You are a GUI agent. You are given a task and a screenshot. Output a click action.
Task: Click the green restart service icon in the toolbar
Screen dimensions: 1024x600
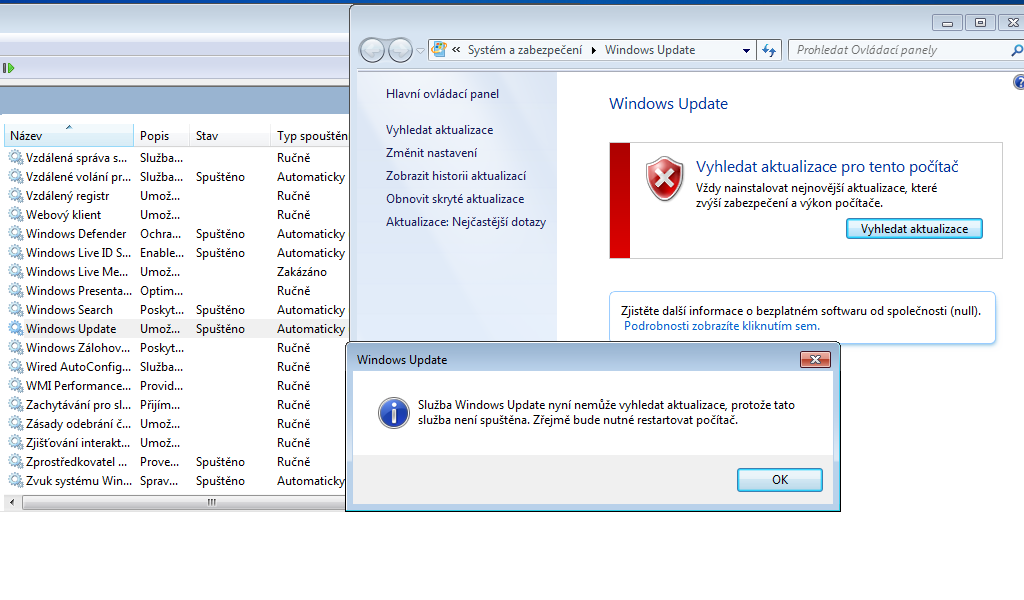coord(8,68)
